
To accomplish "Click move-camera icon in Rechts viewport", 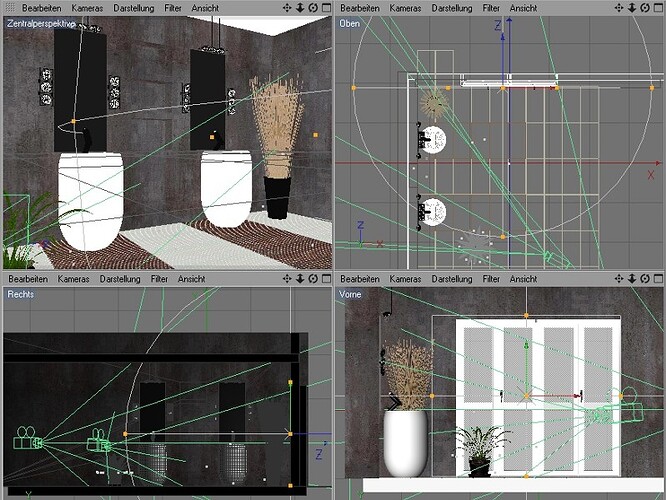I will click(287, 279).
